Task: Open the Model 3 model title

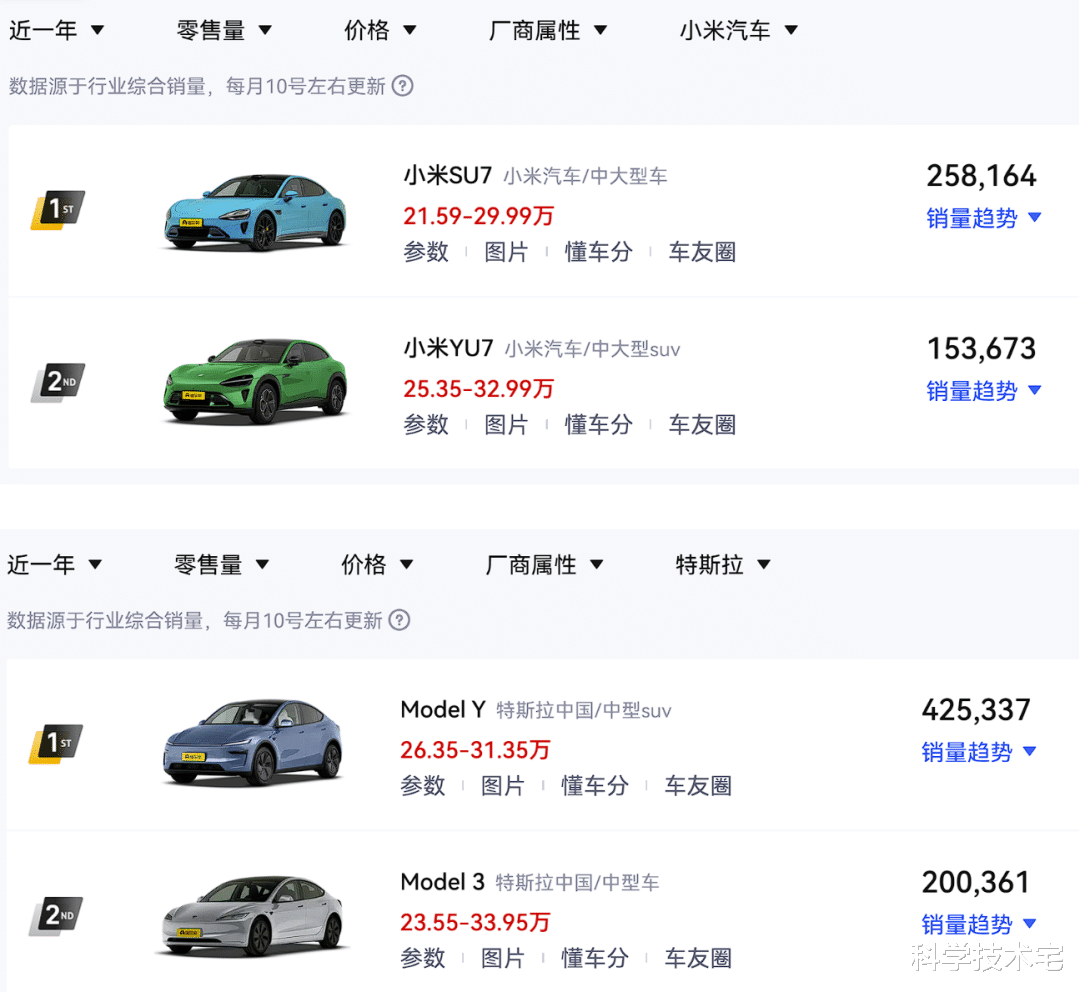Action: (x=442, y=882)
